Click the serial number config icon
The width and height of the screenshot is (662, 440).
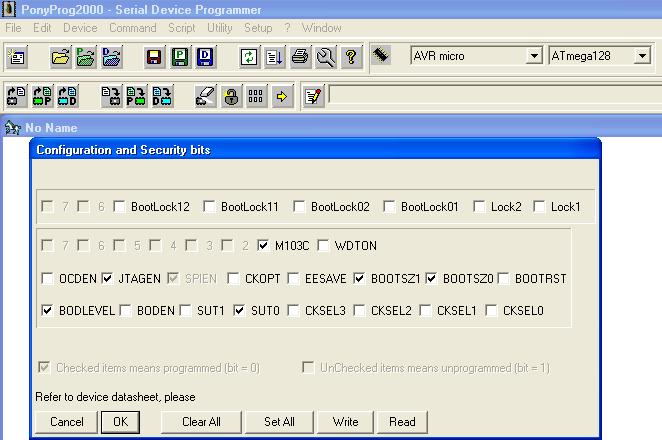tap(256, 96)
